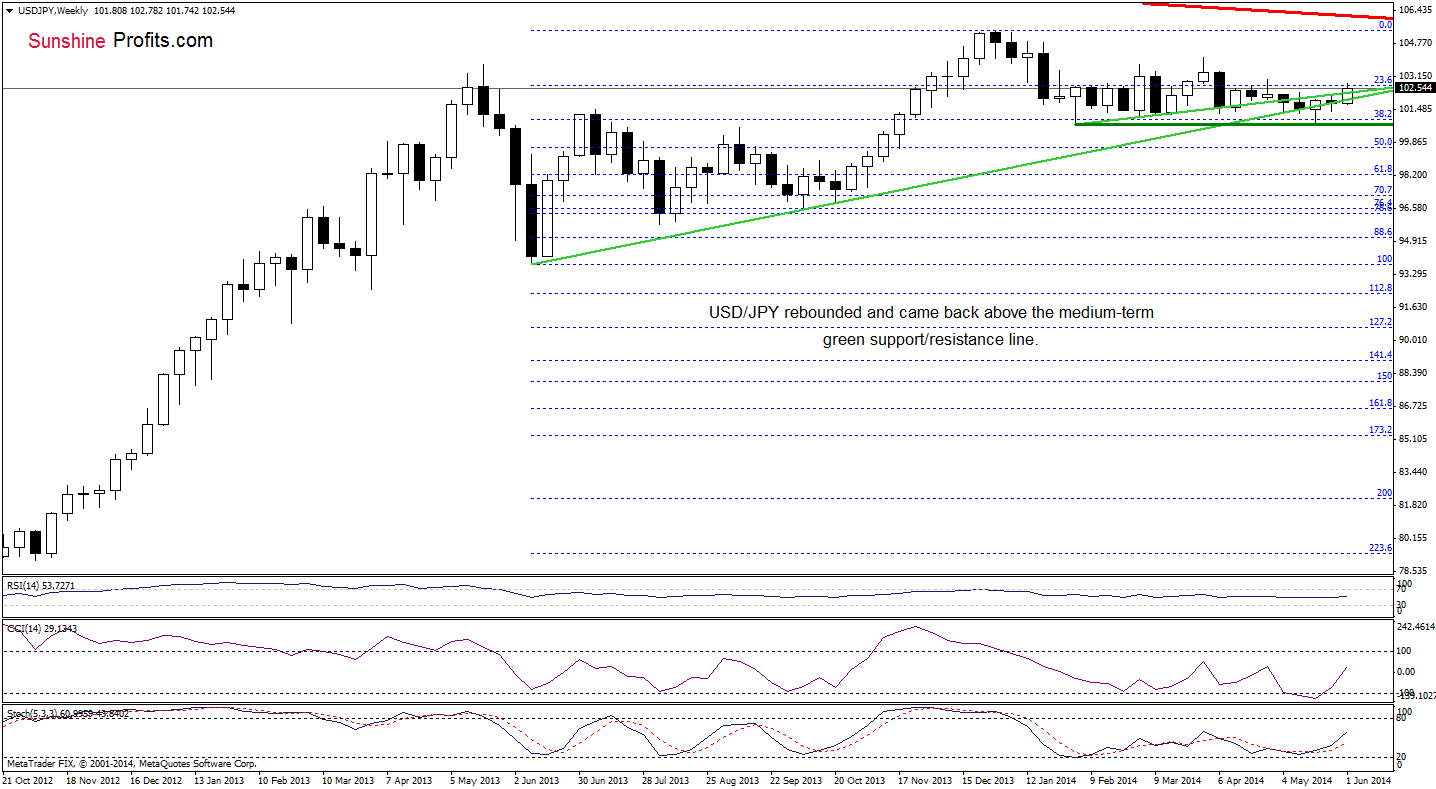The image size is (1436, 789).
Task: Click the 90.010 price axis value
Action: [1415, 340]
